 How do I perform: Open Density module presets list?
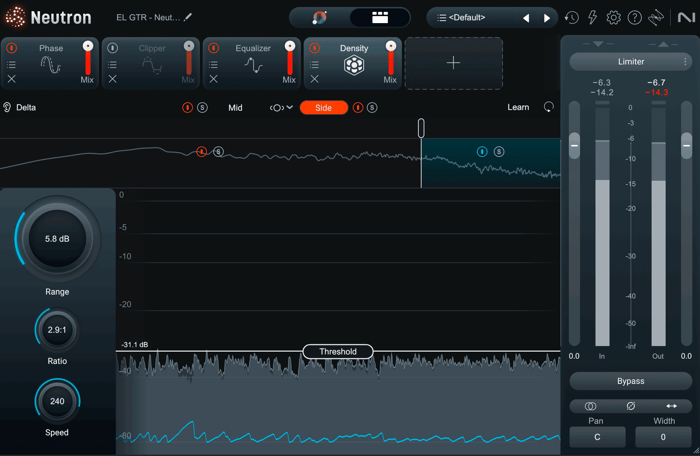coord(314,65)
